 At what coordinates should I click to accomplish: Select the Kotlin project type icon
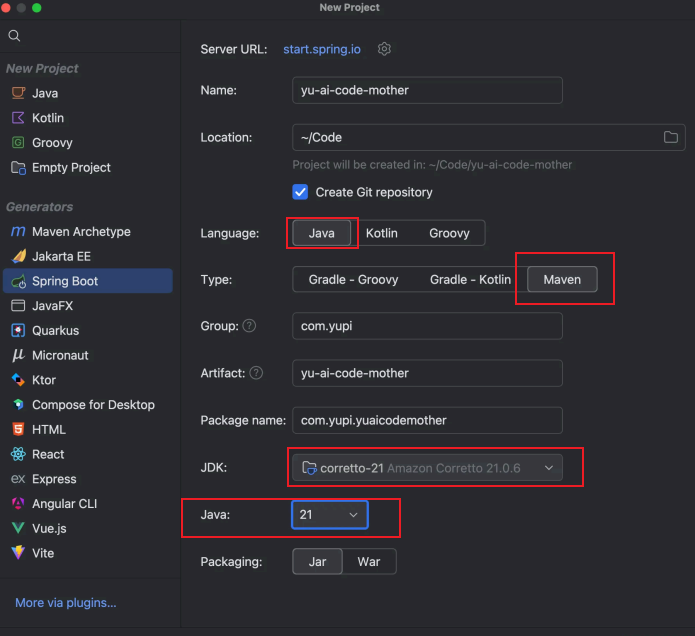pos(18,118)
